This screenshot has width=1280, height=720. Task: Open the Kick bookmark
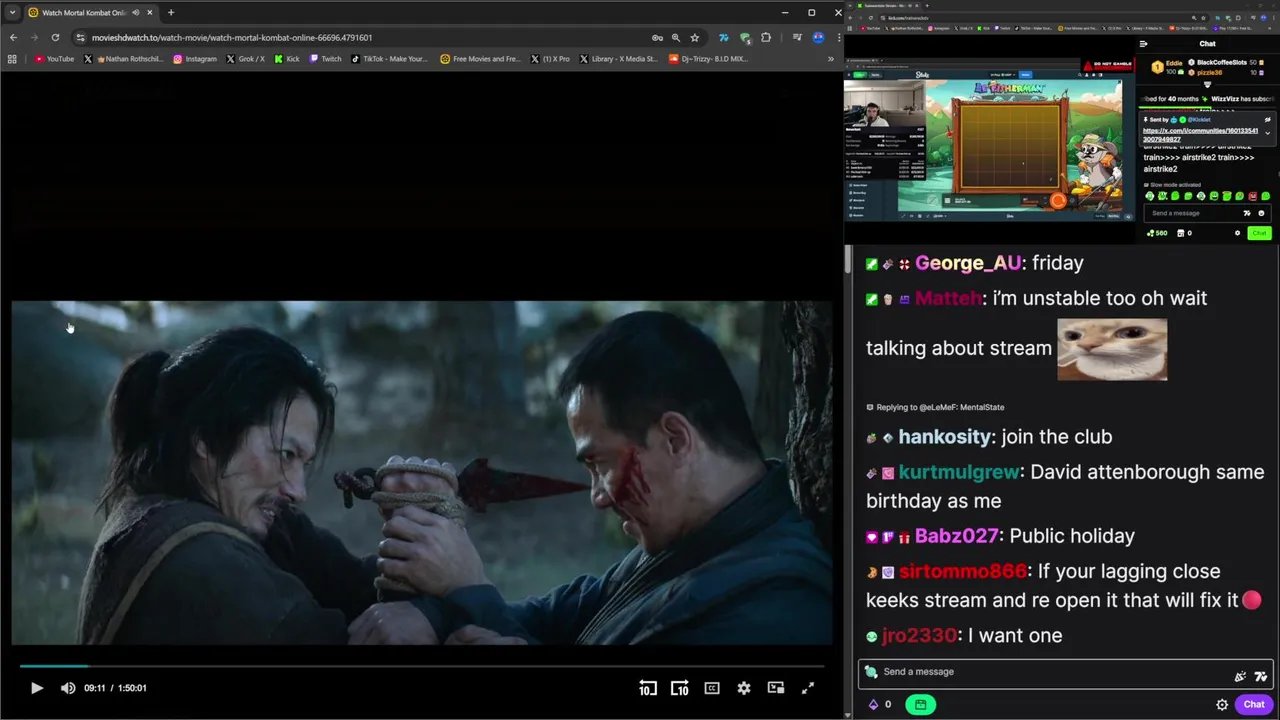(x=286, y=59)
